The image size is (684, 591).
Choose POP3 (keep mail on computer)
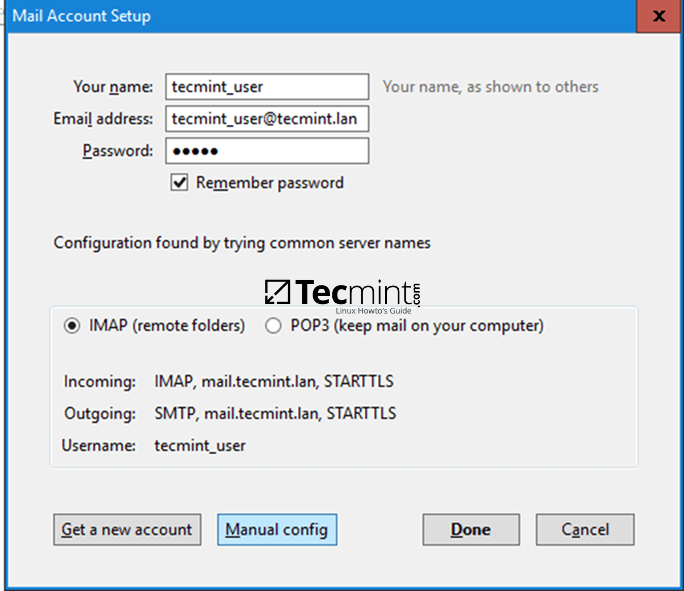273,326
